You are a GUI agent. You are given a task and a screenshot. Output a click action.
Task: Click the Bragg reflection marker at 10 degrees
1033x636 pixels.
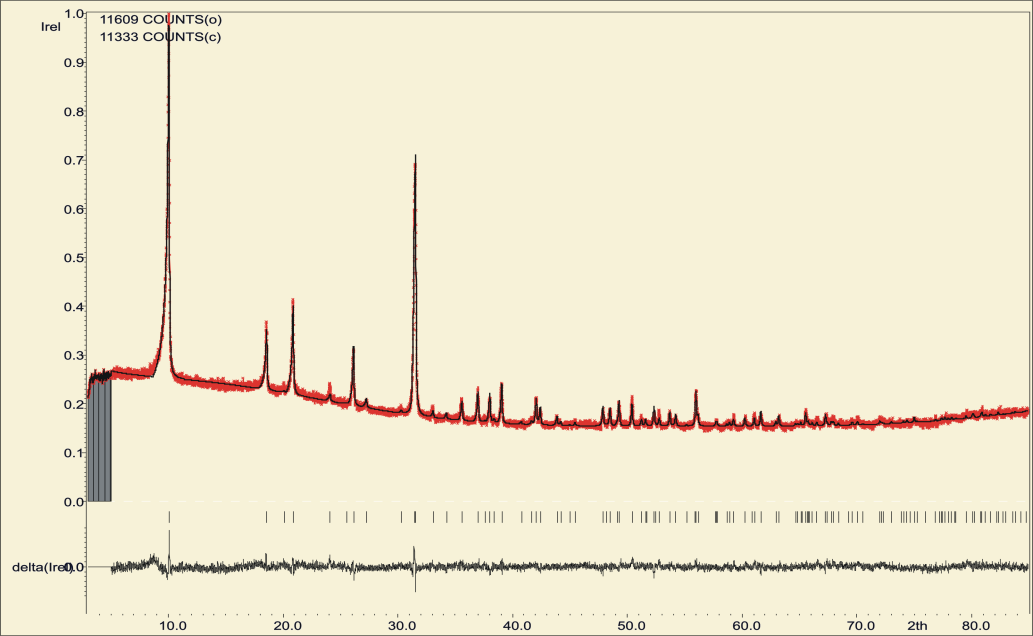pyautogui.click(x=169, y=517)
